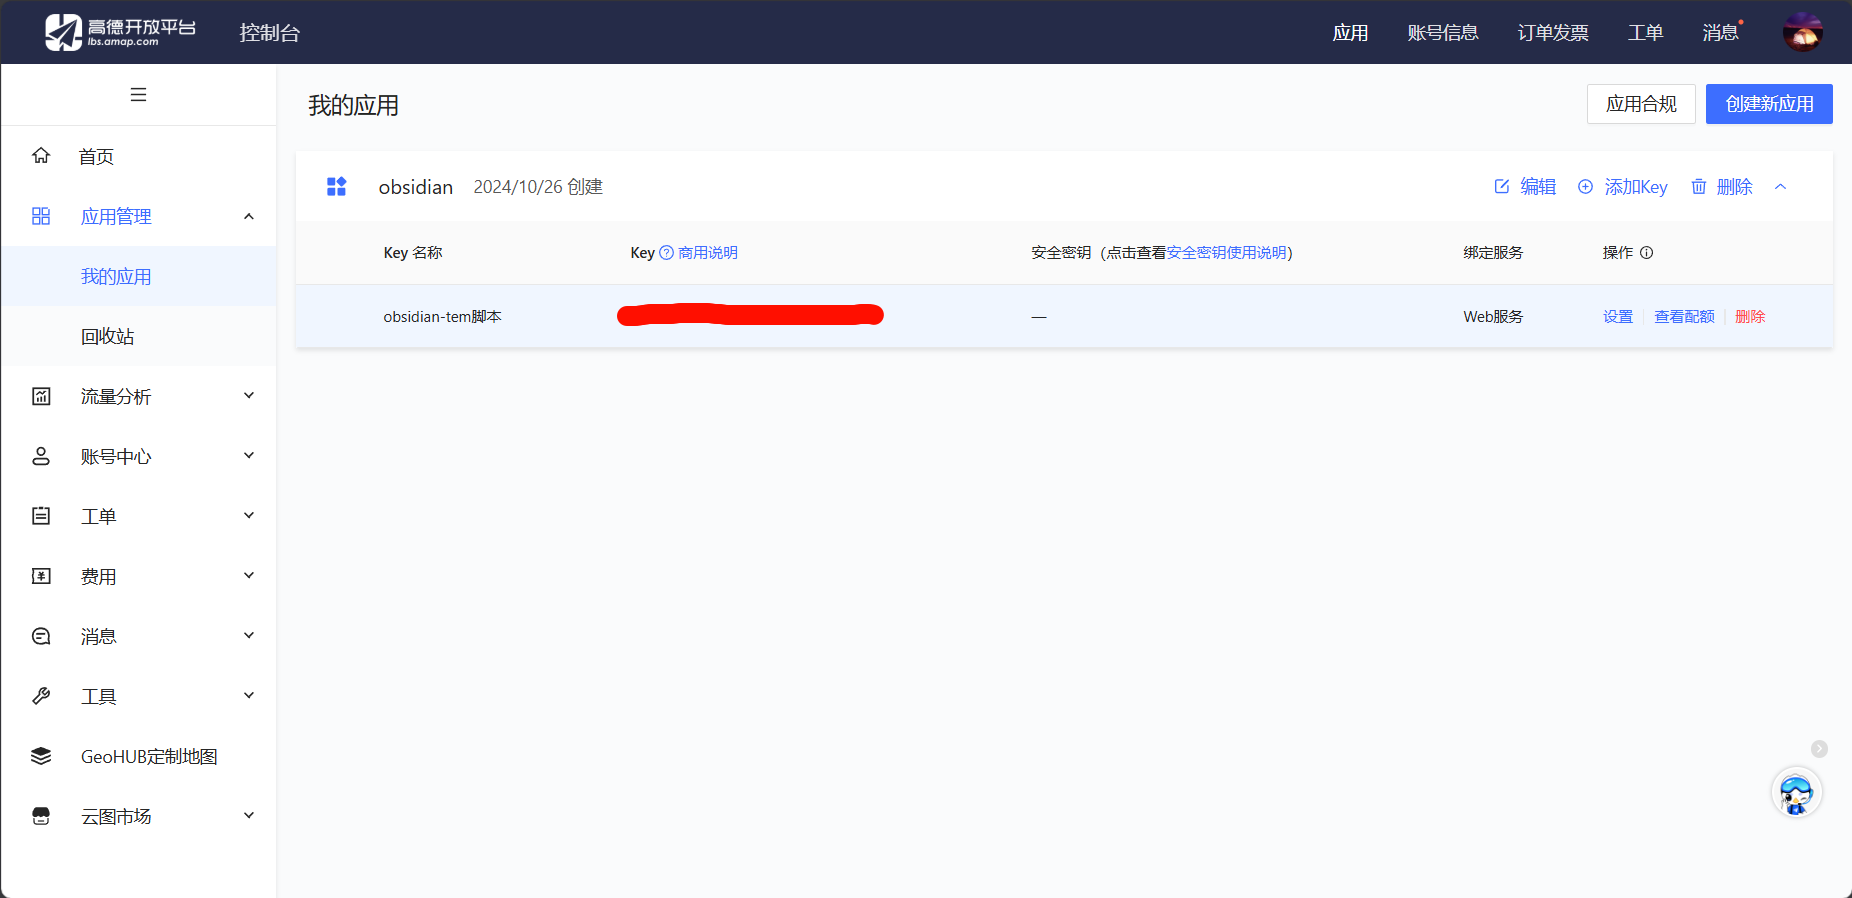Open the 安全密钥使用说明 link
This screenshot has height=898, width=1852.
pyautogui.click(x=1226, y=253)
